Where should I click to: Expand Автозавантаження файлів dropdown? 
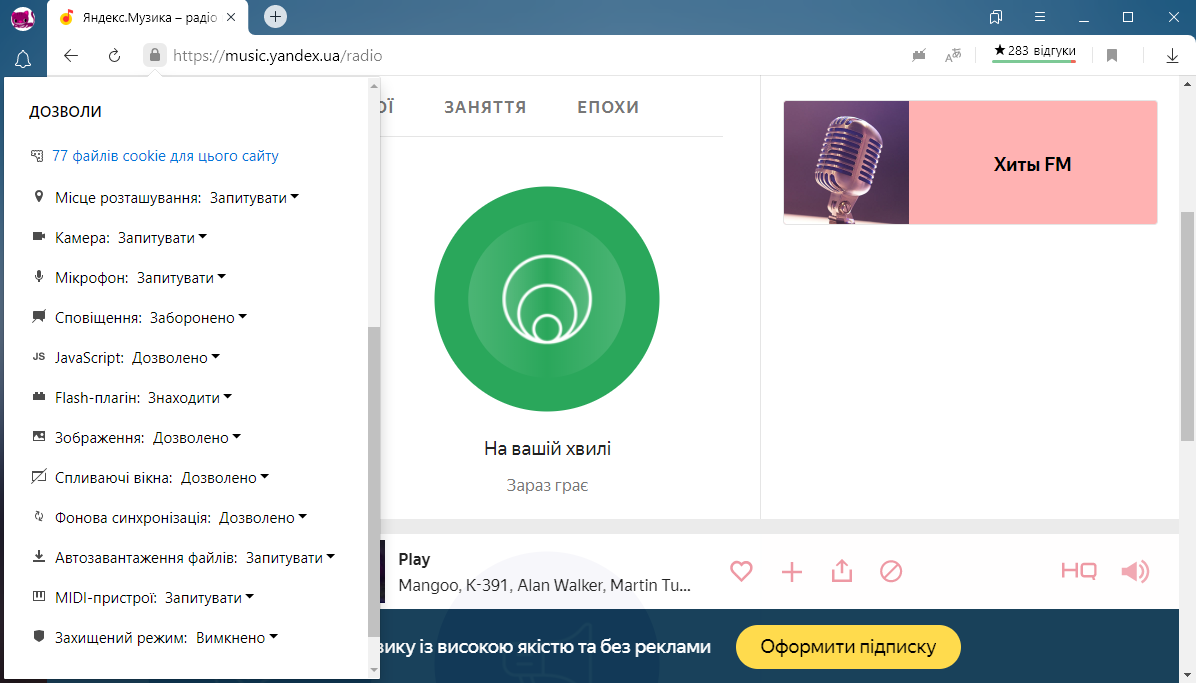[x=291, y=558]
